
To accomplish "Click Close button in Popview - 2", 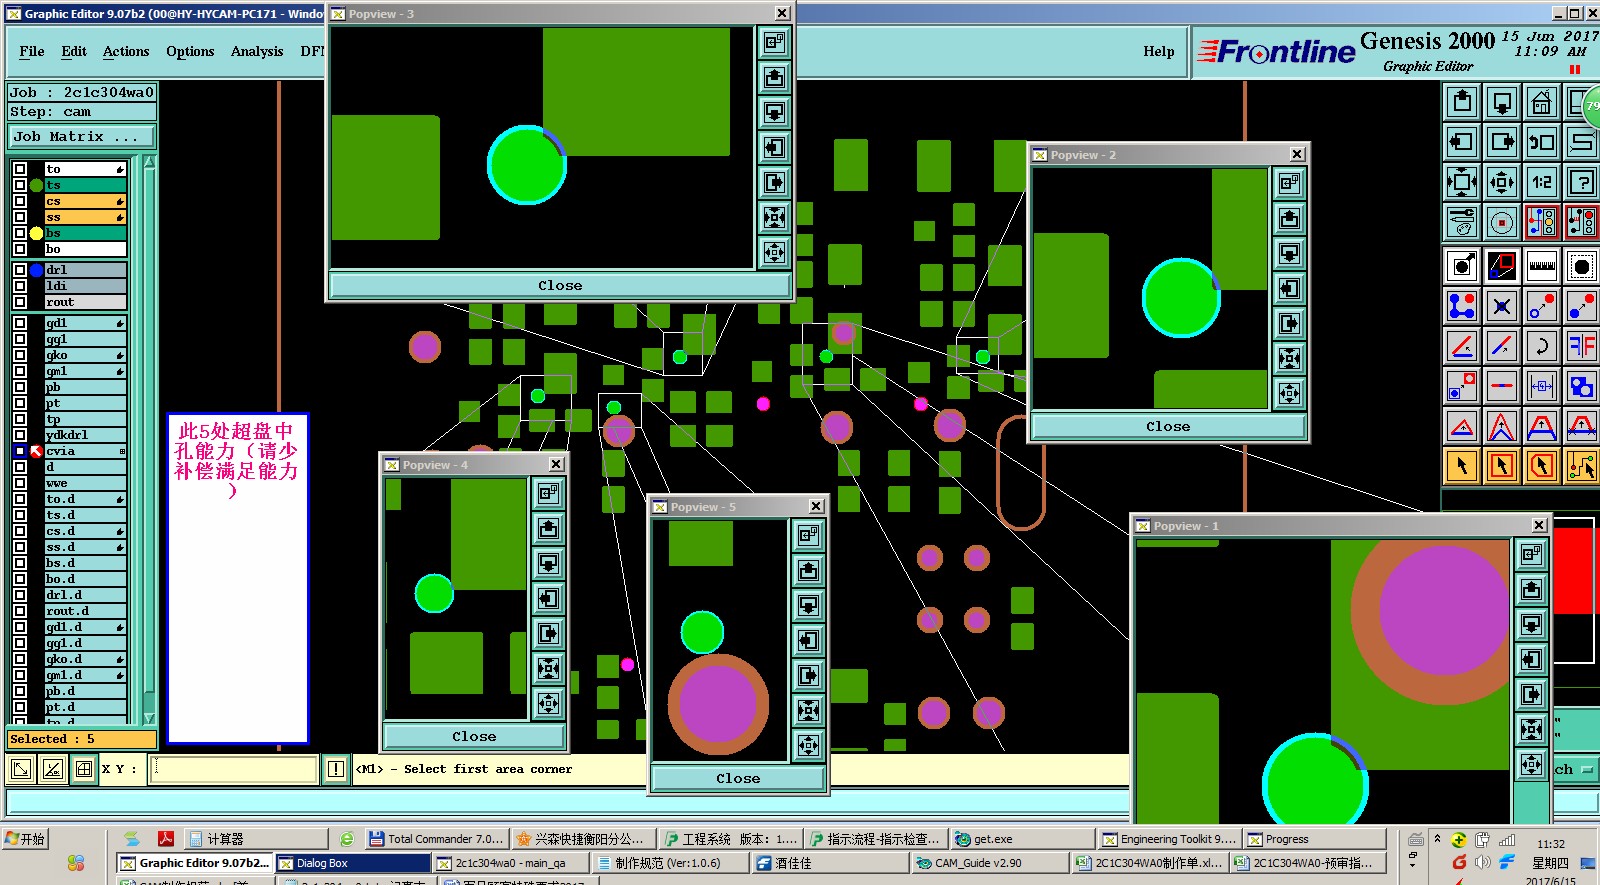I will [1168, 426].
